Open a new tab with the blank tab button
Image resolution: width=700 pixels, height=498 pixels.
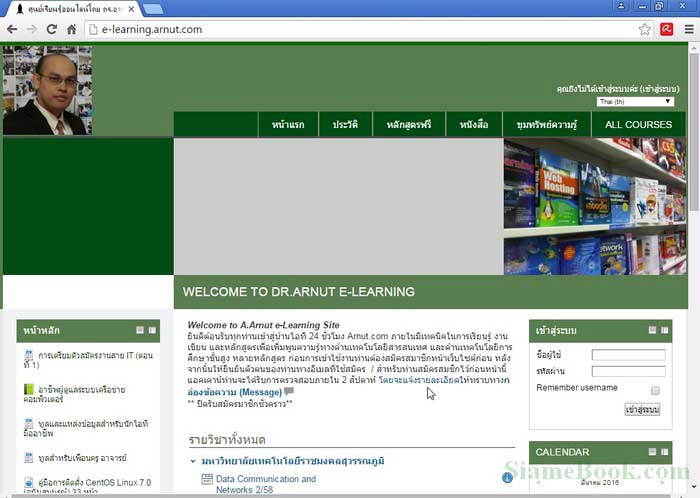153,9
